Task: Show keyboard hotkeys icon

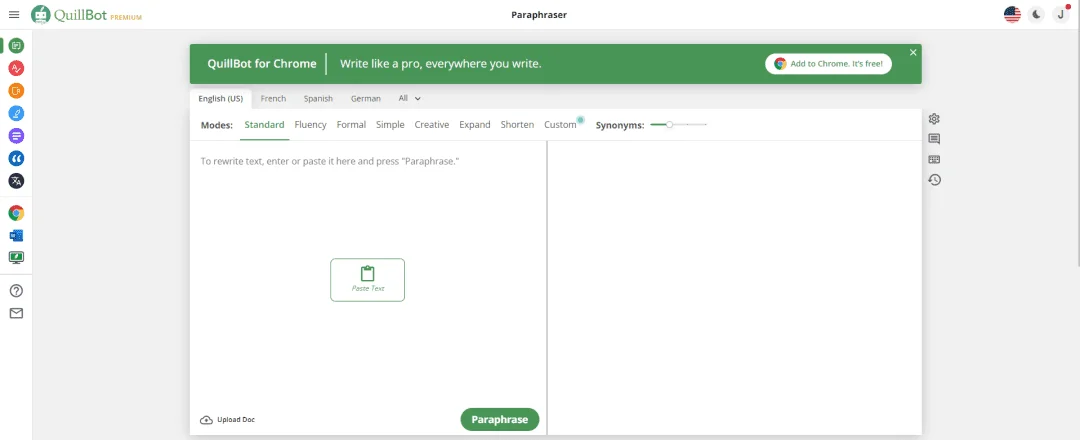Action: click(x=934, y=159)
